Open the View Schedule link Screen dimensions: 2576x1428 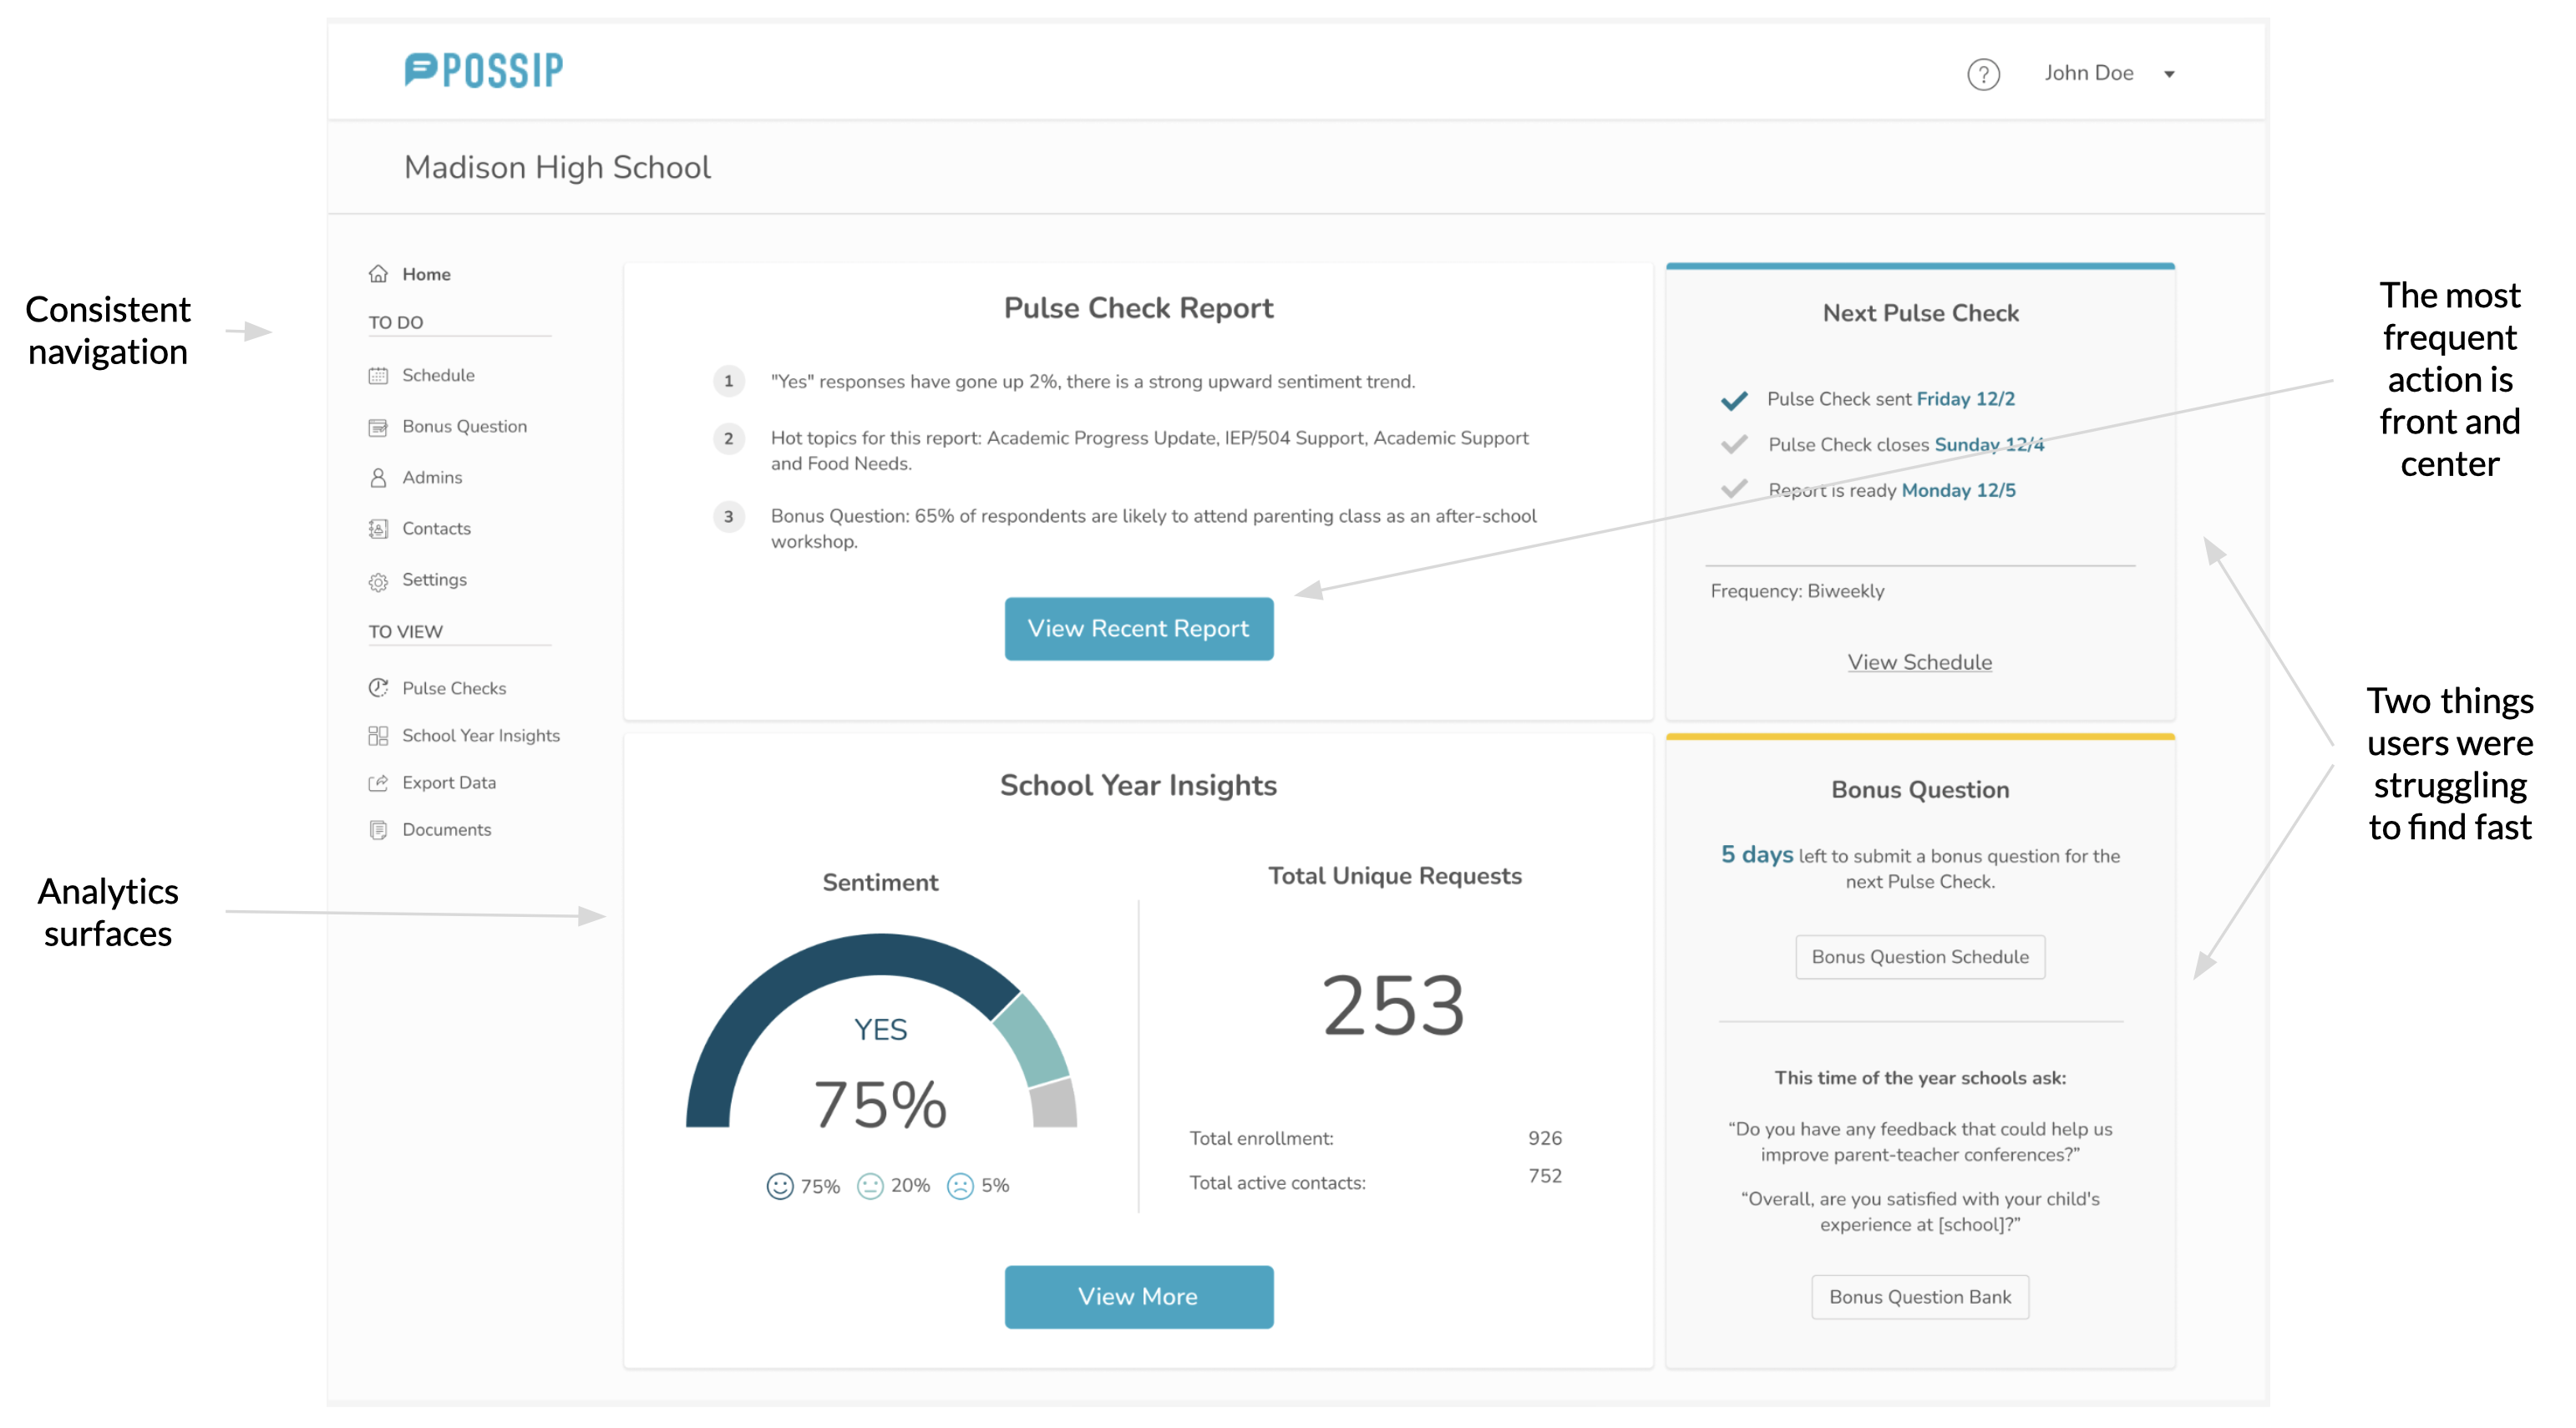(x=1919, y=662)
